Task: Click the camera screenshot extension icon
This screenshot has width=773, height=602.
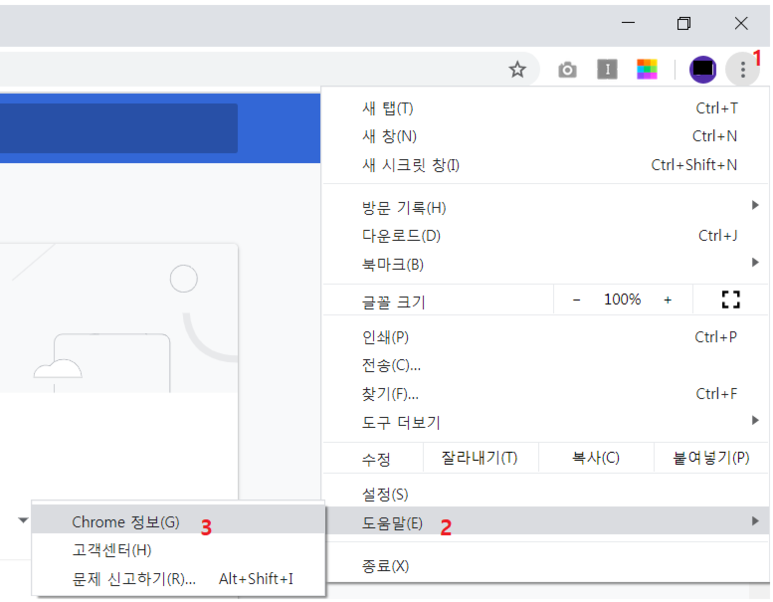Action: (567, 70)
